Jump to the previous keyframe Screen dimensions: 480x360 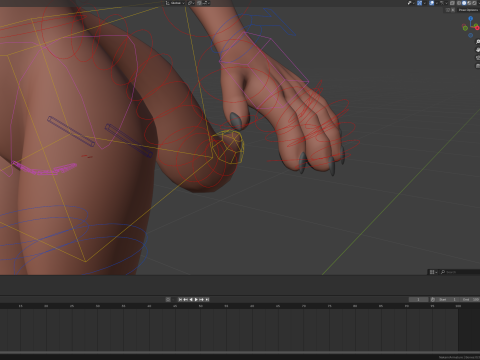(x=186, y=299)
